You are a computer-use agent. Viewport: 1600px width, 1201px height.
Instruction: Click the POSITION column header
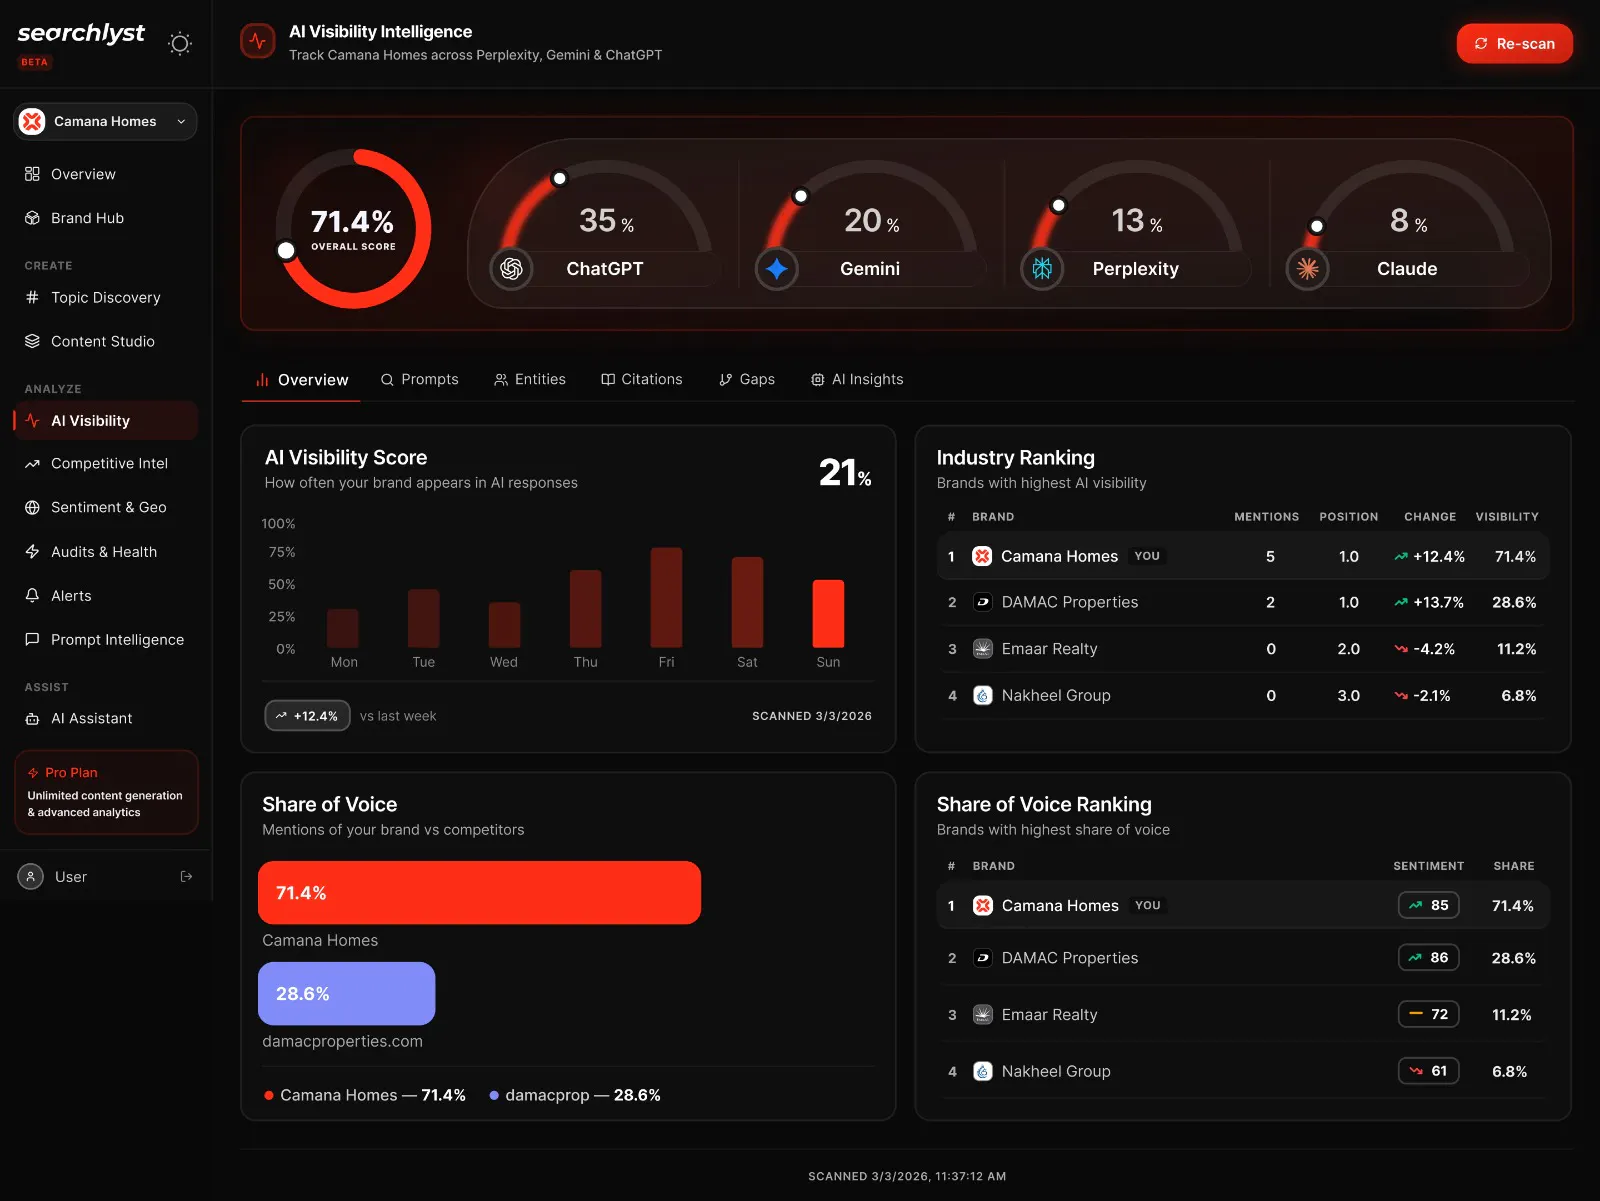[x=1348, y=517]
